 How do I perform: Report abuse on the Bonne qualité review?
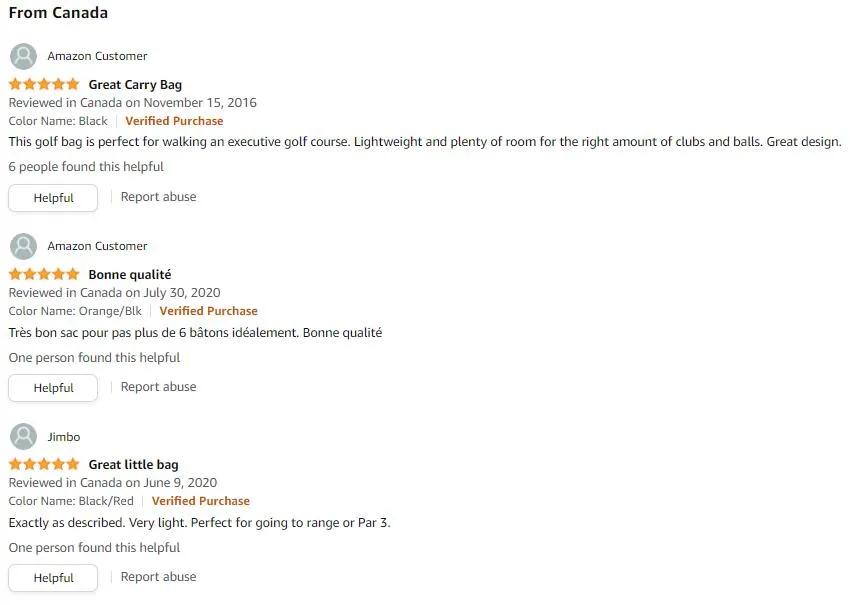(158, 387)
